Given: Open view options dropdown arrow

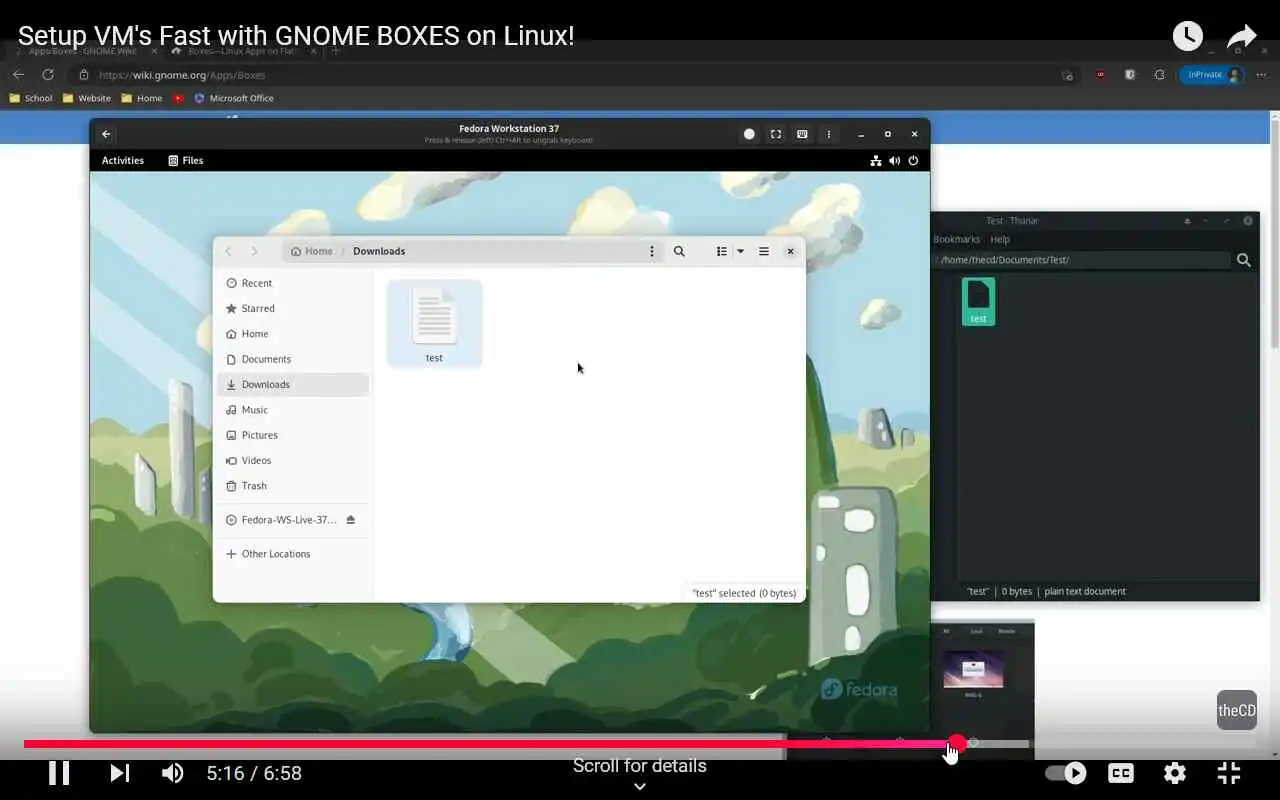Looking at the screenshot, I should click(741, 251).
